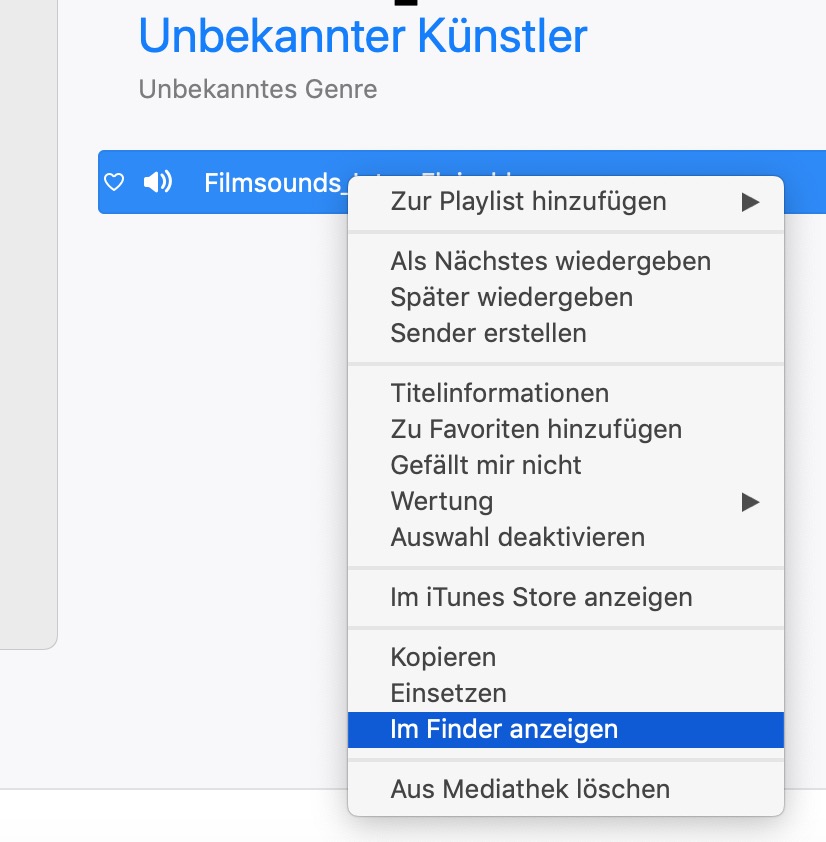Expand the arrow next to Zur Playlist hinzufügen
This screenshot has width=826, height=842.
click(x=750, y=202)
